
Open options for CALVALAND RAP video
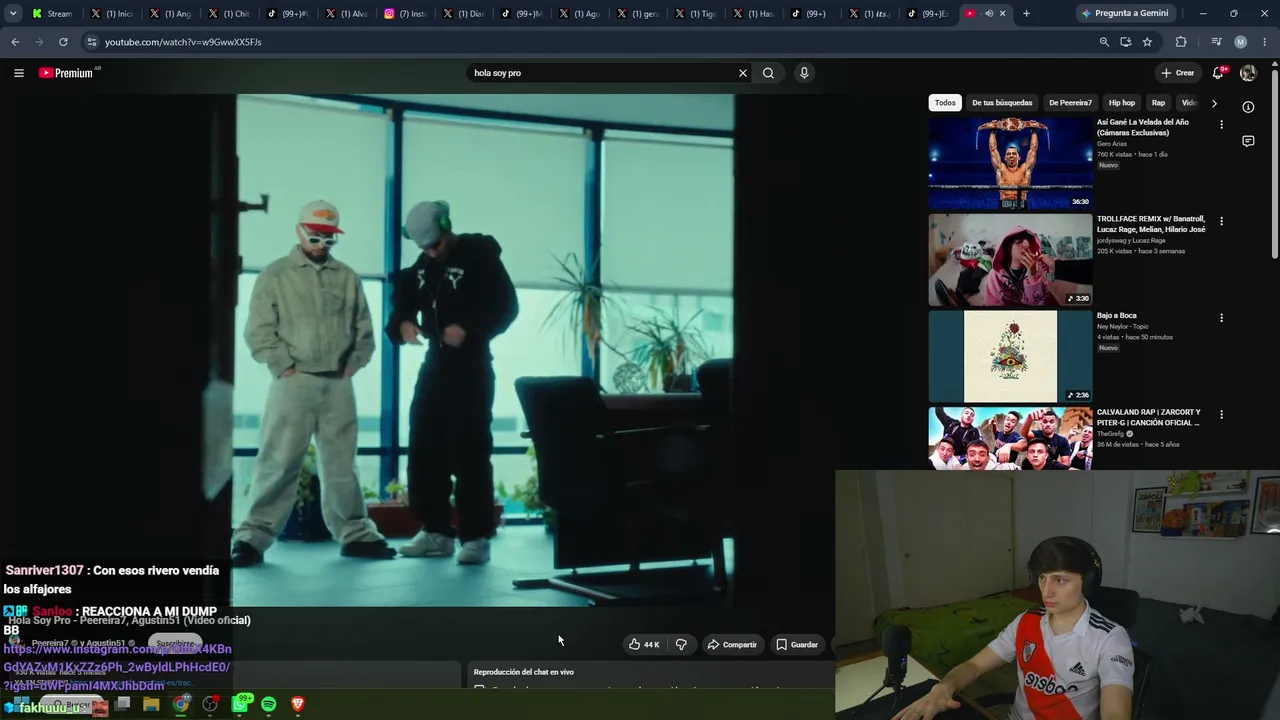coord(1221,414)
